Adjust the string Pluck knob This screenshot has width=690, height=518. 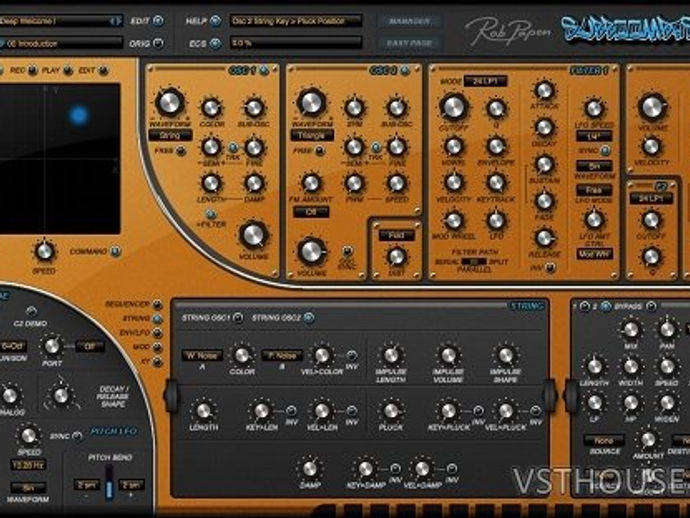(391, 411)
